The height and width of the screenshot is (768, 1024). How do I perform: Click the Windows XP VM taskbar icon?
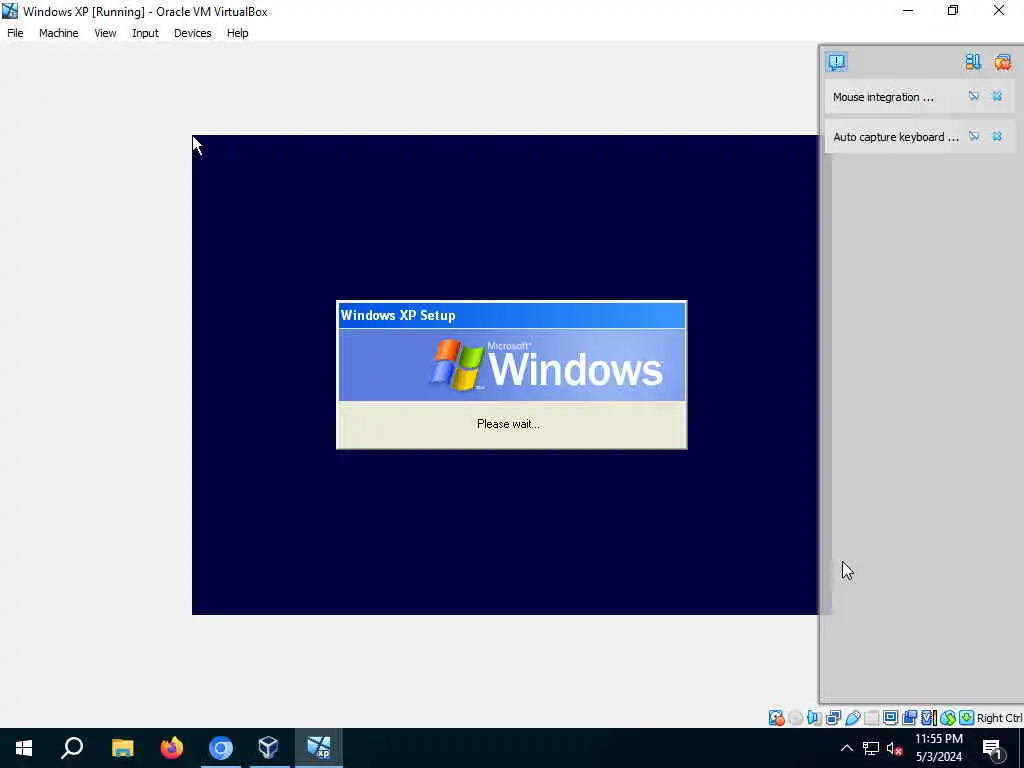coord(319,748)
